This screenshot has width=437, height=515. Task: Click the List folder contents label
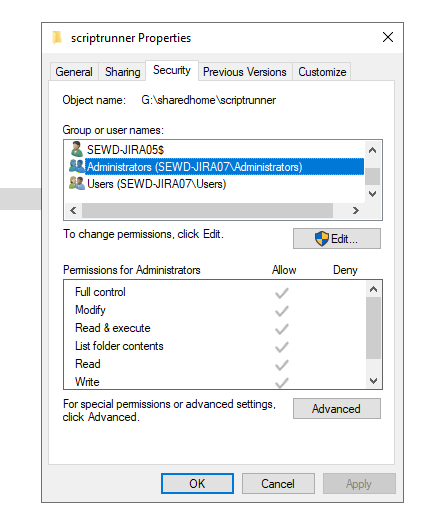[x=119, y=346]
